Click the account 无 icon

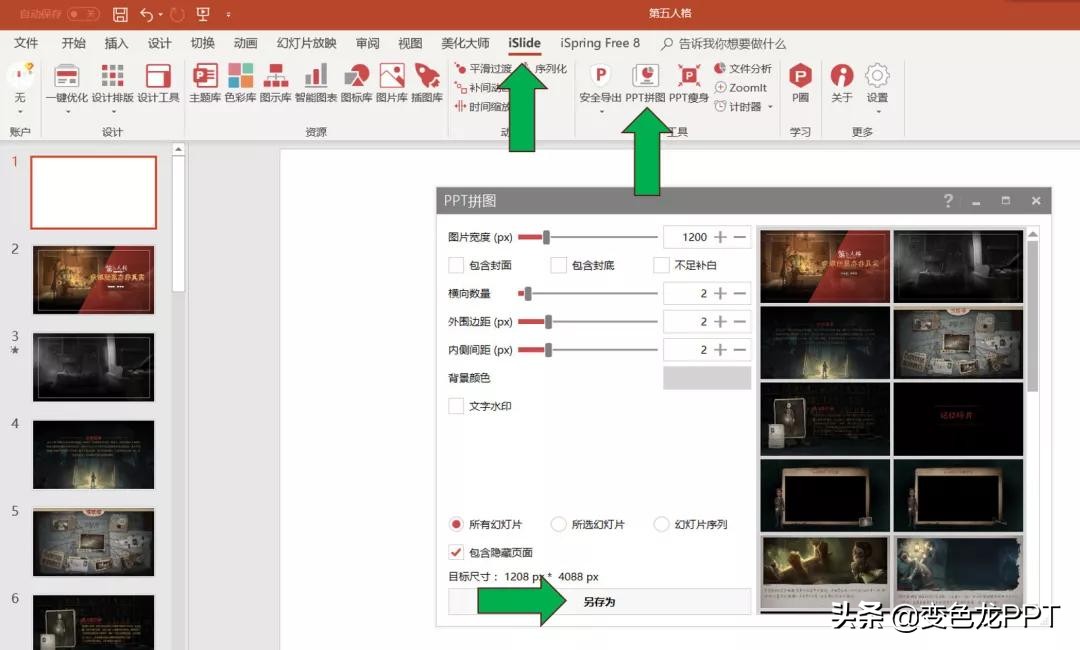20,83
